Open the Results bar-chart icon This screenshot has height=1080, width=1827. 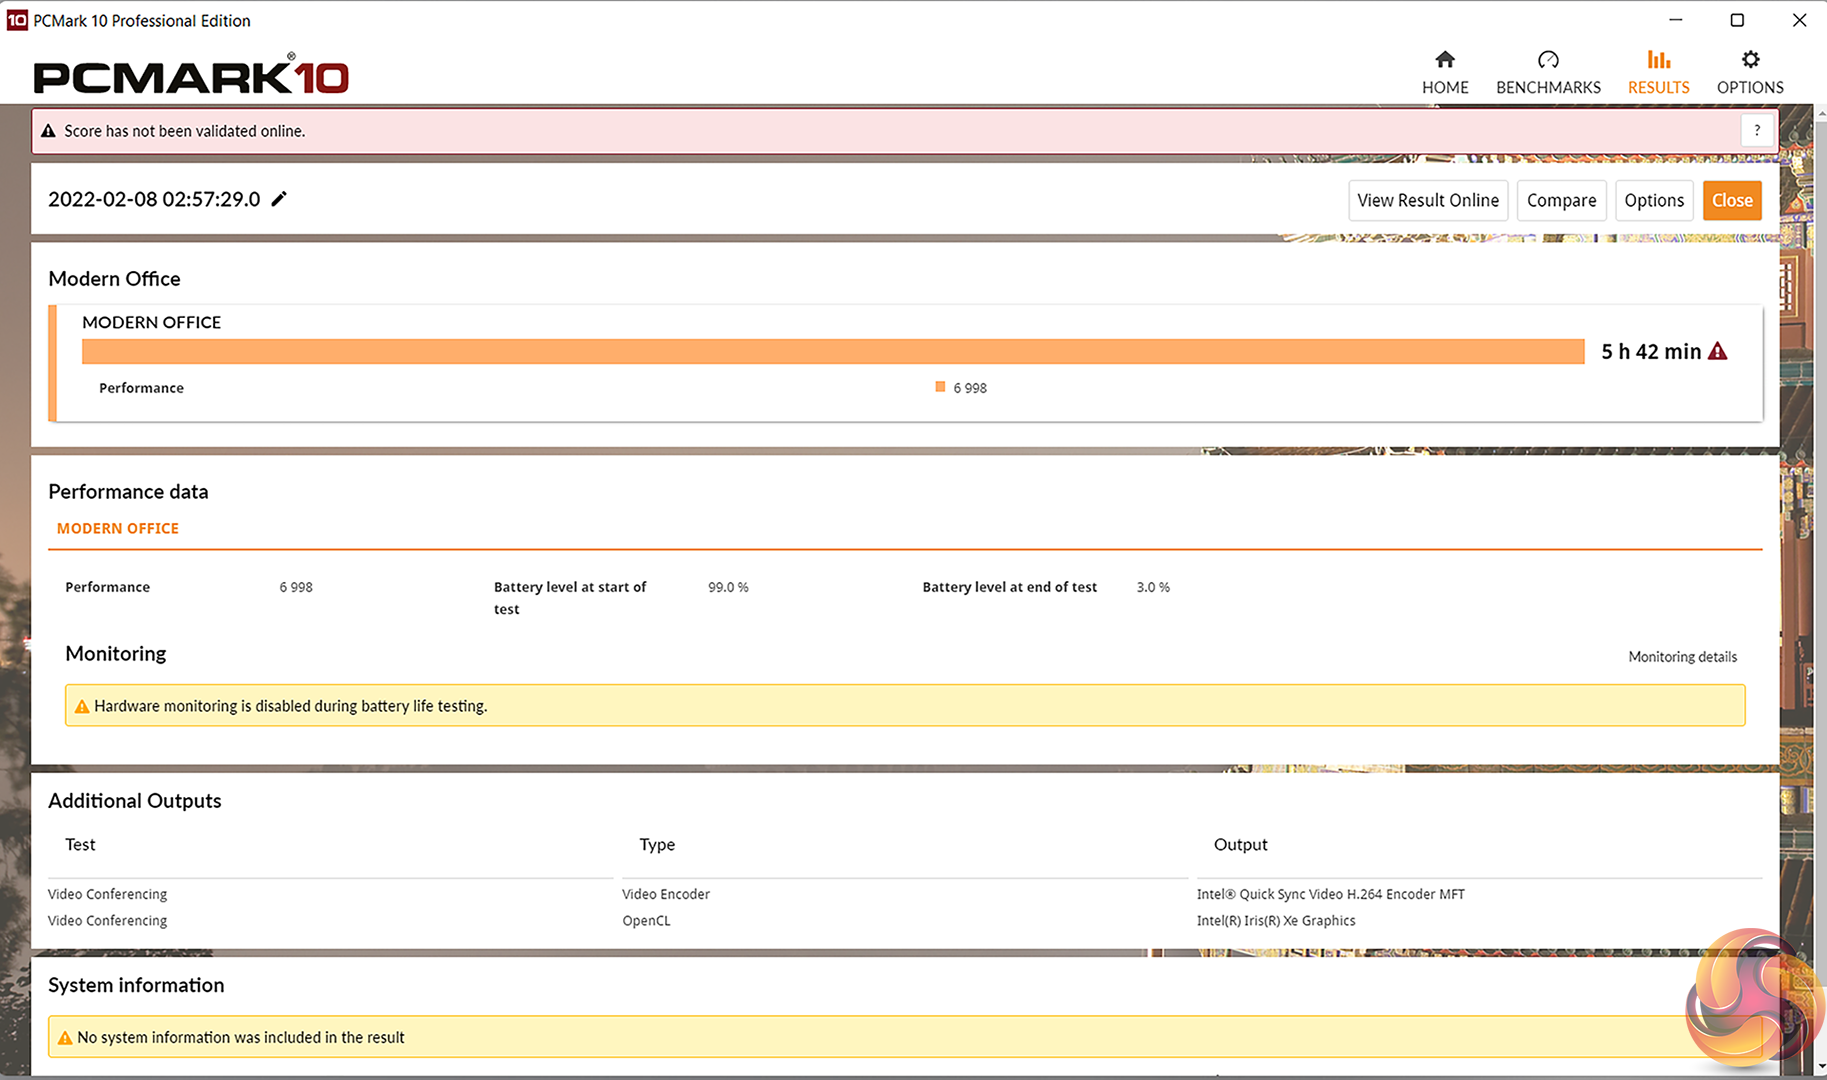(x=1658, y=60)
